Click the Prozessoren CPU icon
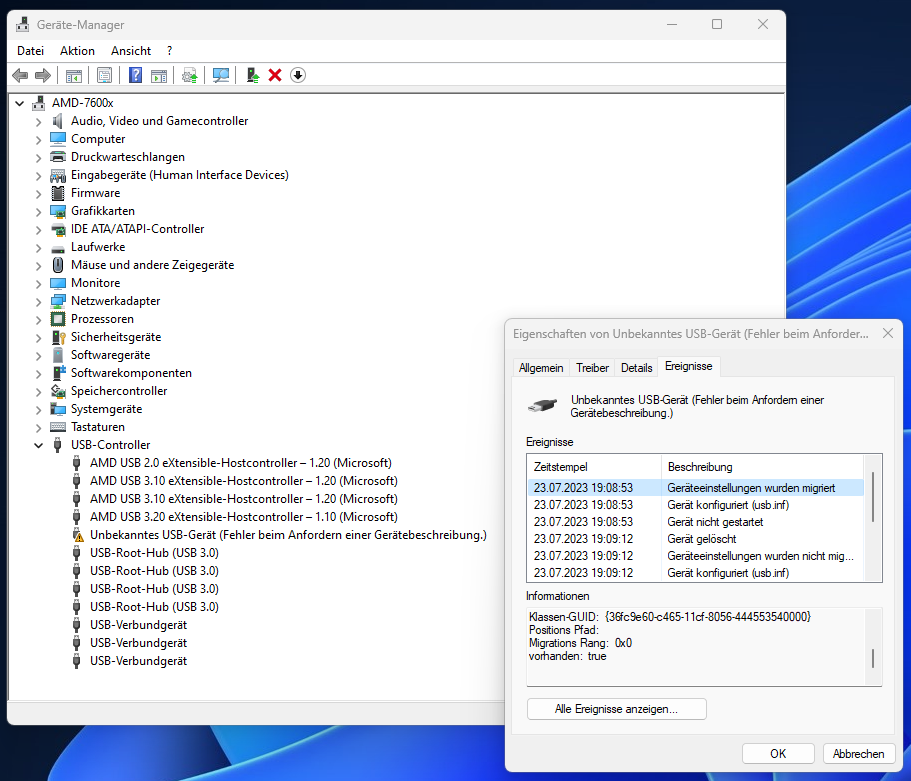This screenshot has width=911, height=781. click(58, 319)
